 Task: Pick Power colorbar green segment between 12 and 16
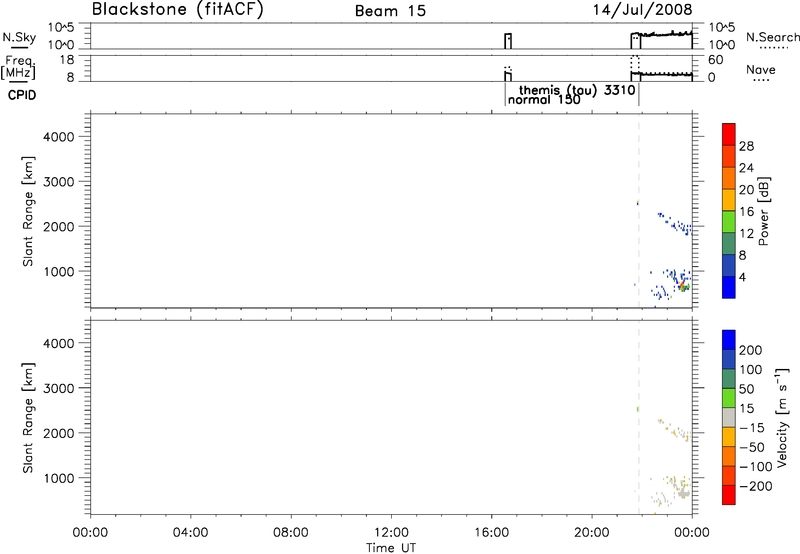(729, 221)
